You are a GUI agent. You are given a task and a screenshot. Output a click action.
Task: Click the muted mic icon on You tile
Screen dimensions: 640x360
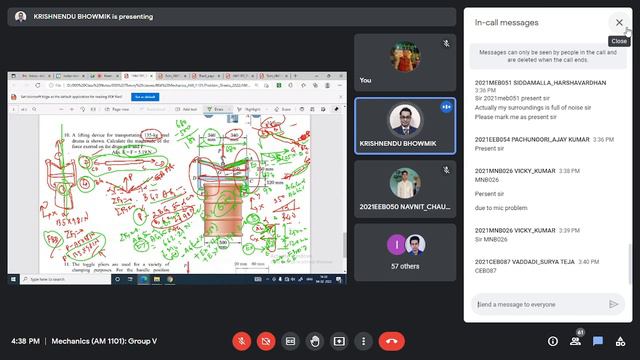pyautogui.click(x=446, y=43)
